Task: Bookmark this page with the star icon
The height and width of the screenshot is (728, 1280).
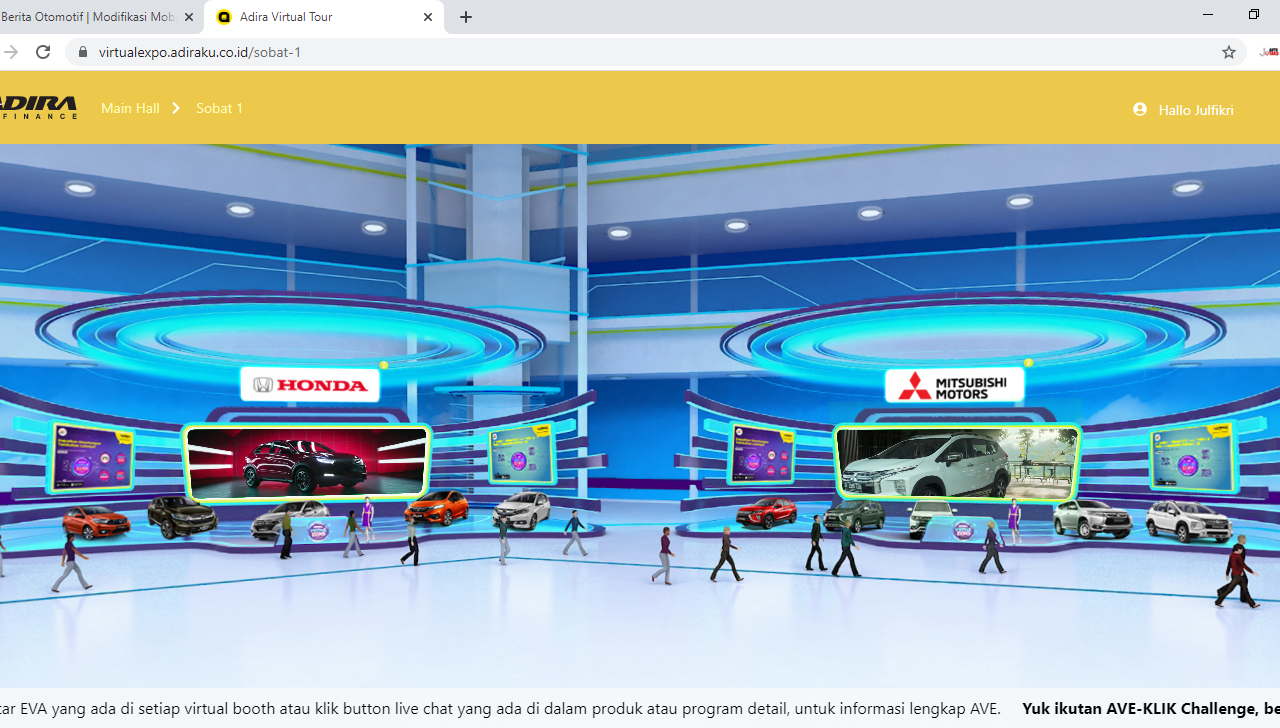Action: pos(1229,52)
